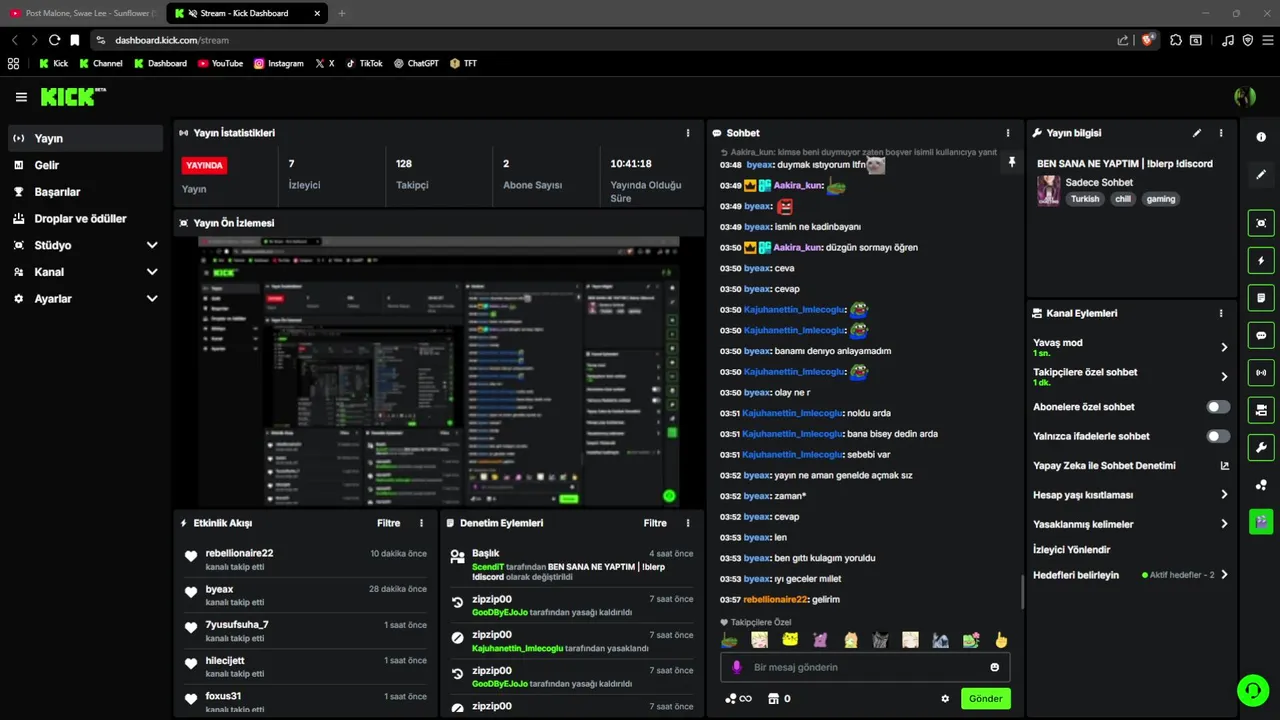Screen dimensions: 1280x720
Task: Toggle the broadcast signal icon in right toolbar
Action: [1261, 372]
